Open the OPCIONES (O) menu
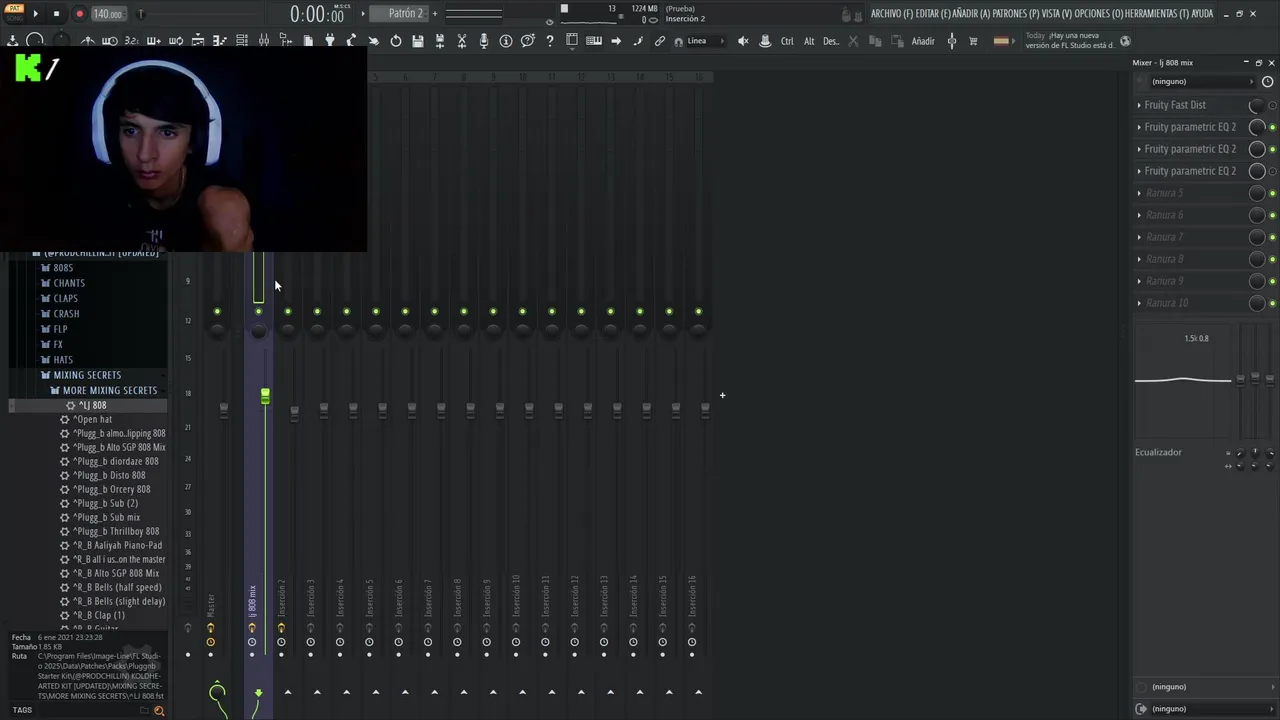This screenshot has width=1280, height=720. point(1099,14)
